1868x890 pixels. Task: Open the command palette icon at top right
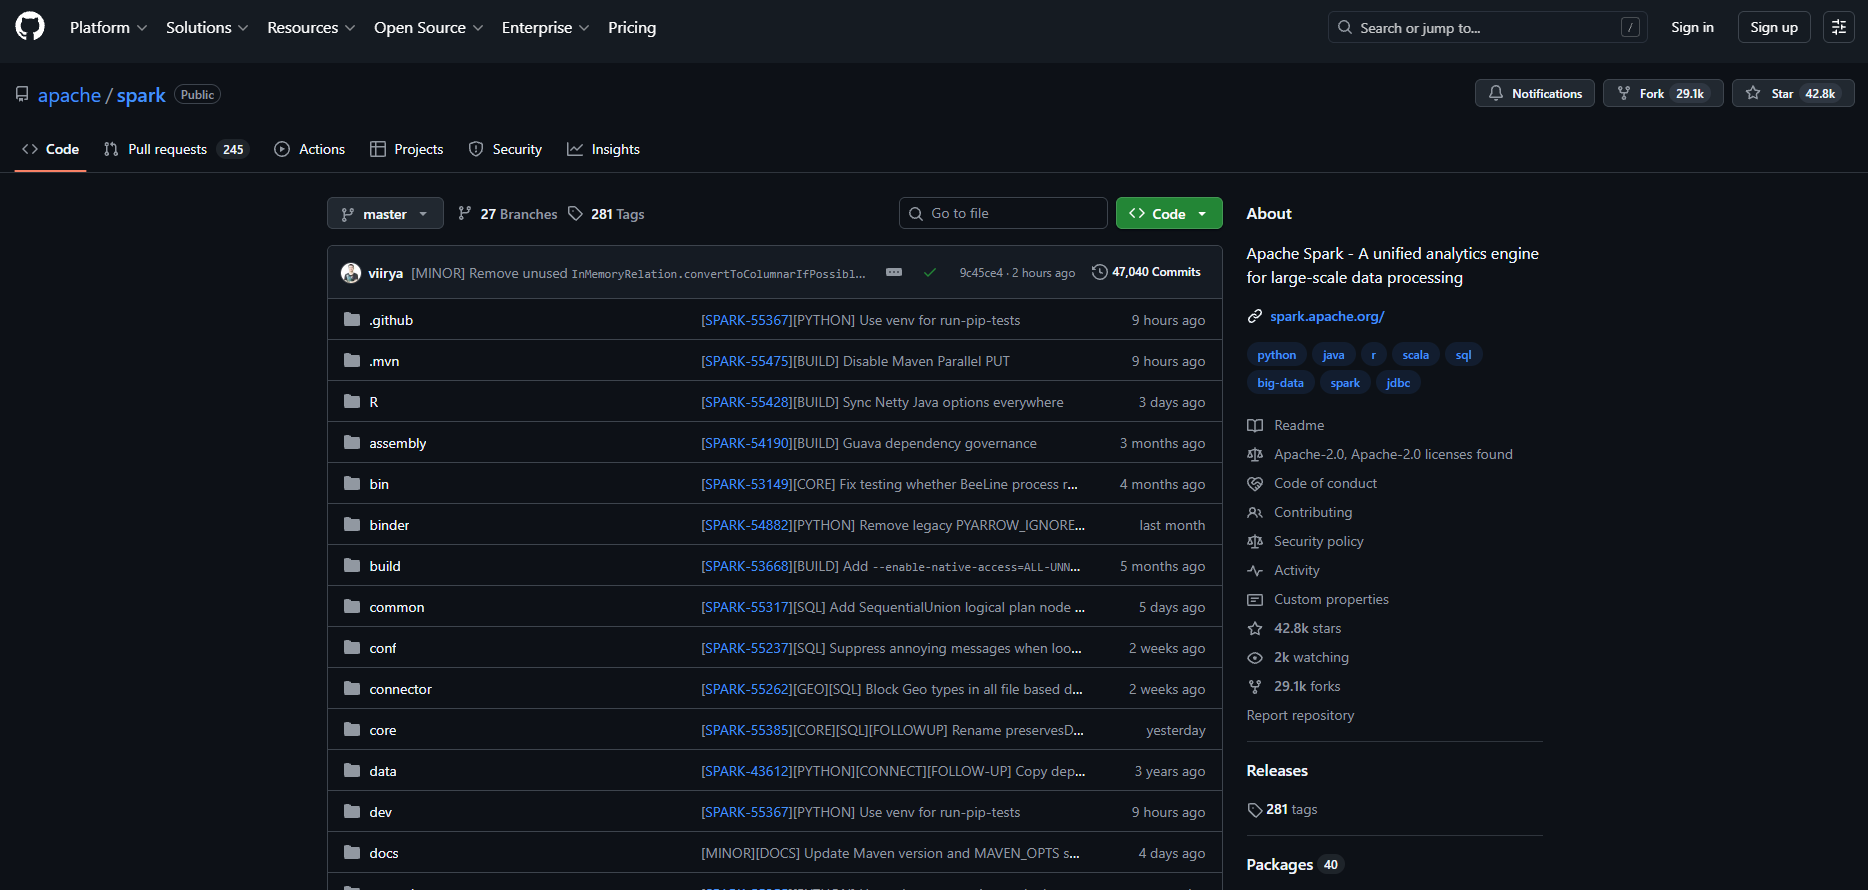click(x=1838, y=27)
